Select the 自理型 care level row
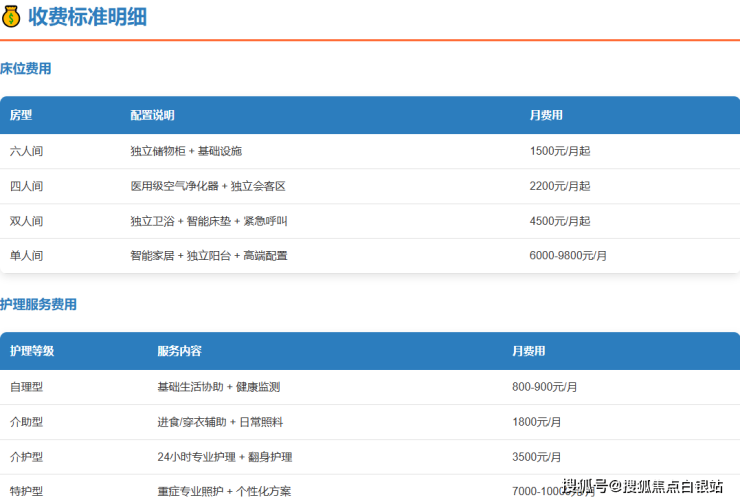This screenshot has width=740, height=502. tap(27, 387)
